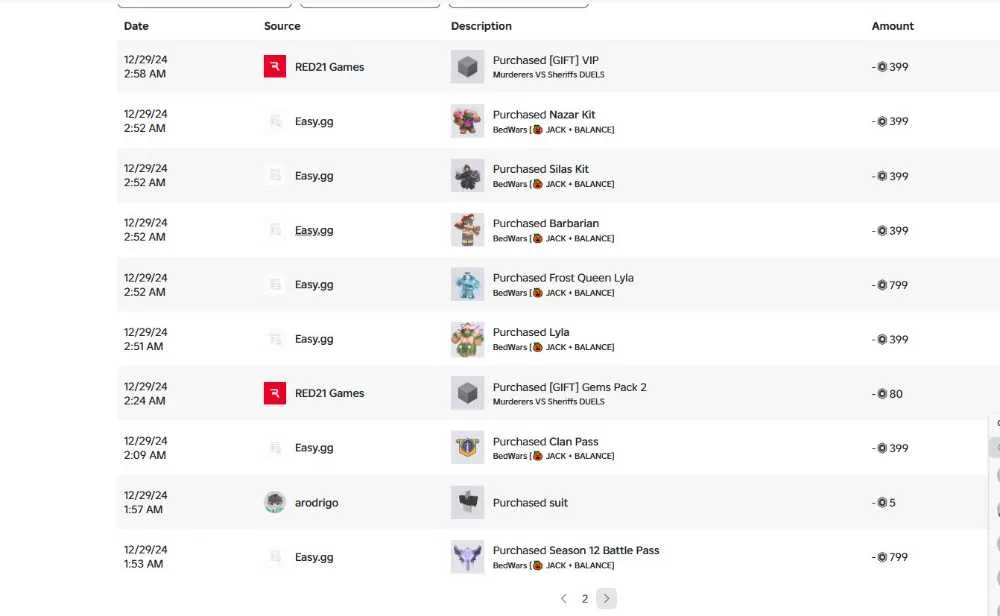Click the Gems Pack 2 gray cube icon

[x=467, y=393]
